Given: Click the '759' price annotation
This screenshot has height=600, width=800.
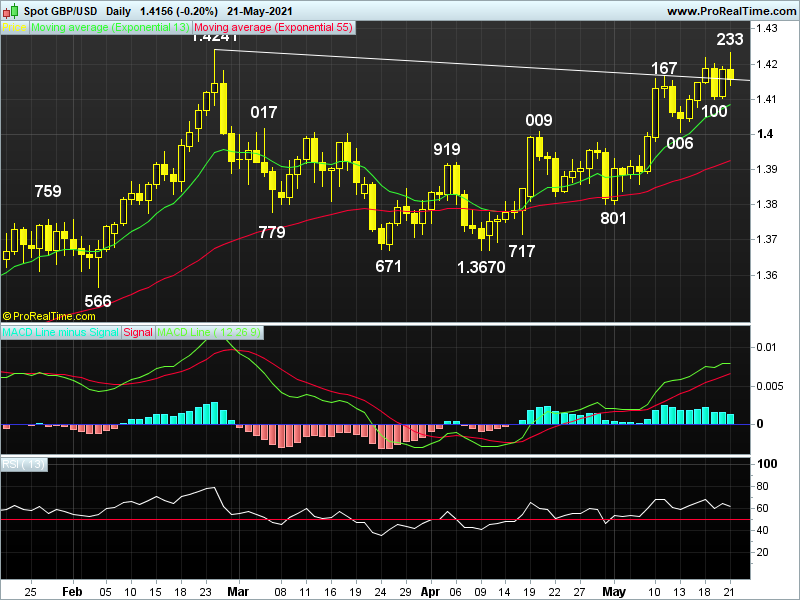Looking at the screenshot, I should pos(48,191).
